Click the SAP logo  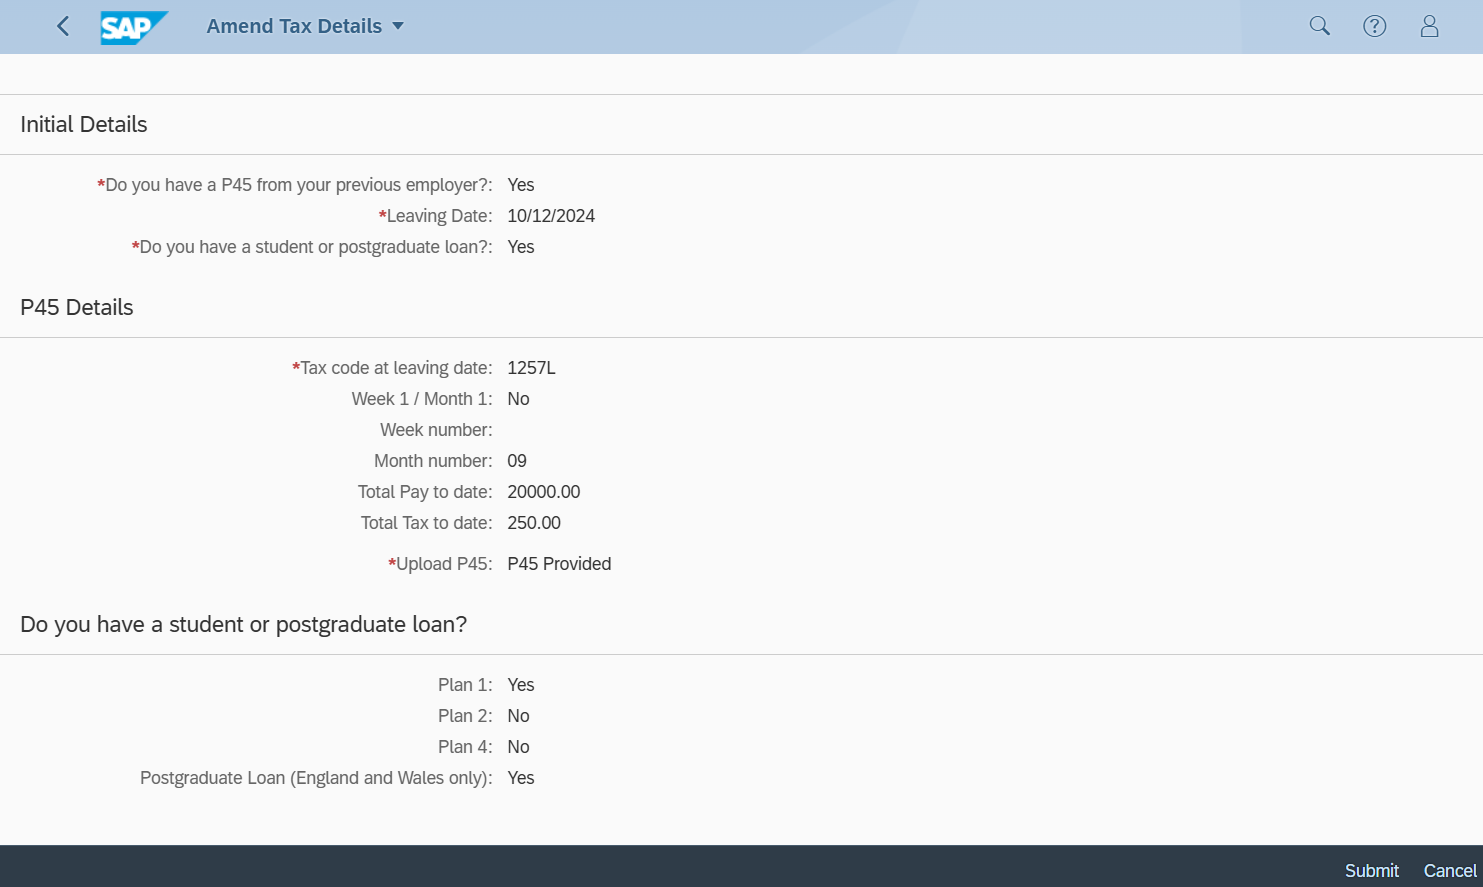[x=134, y=27]
